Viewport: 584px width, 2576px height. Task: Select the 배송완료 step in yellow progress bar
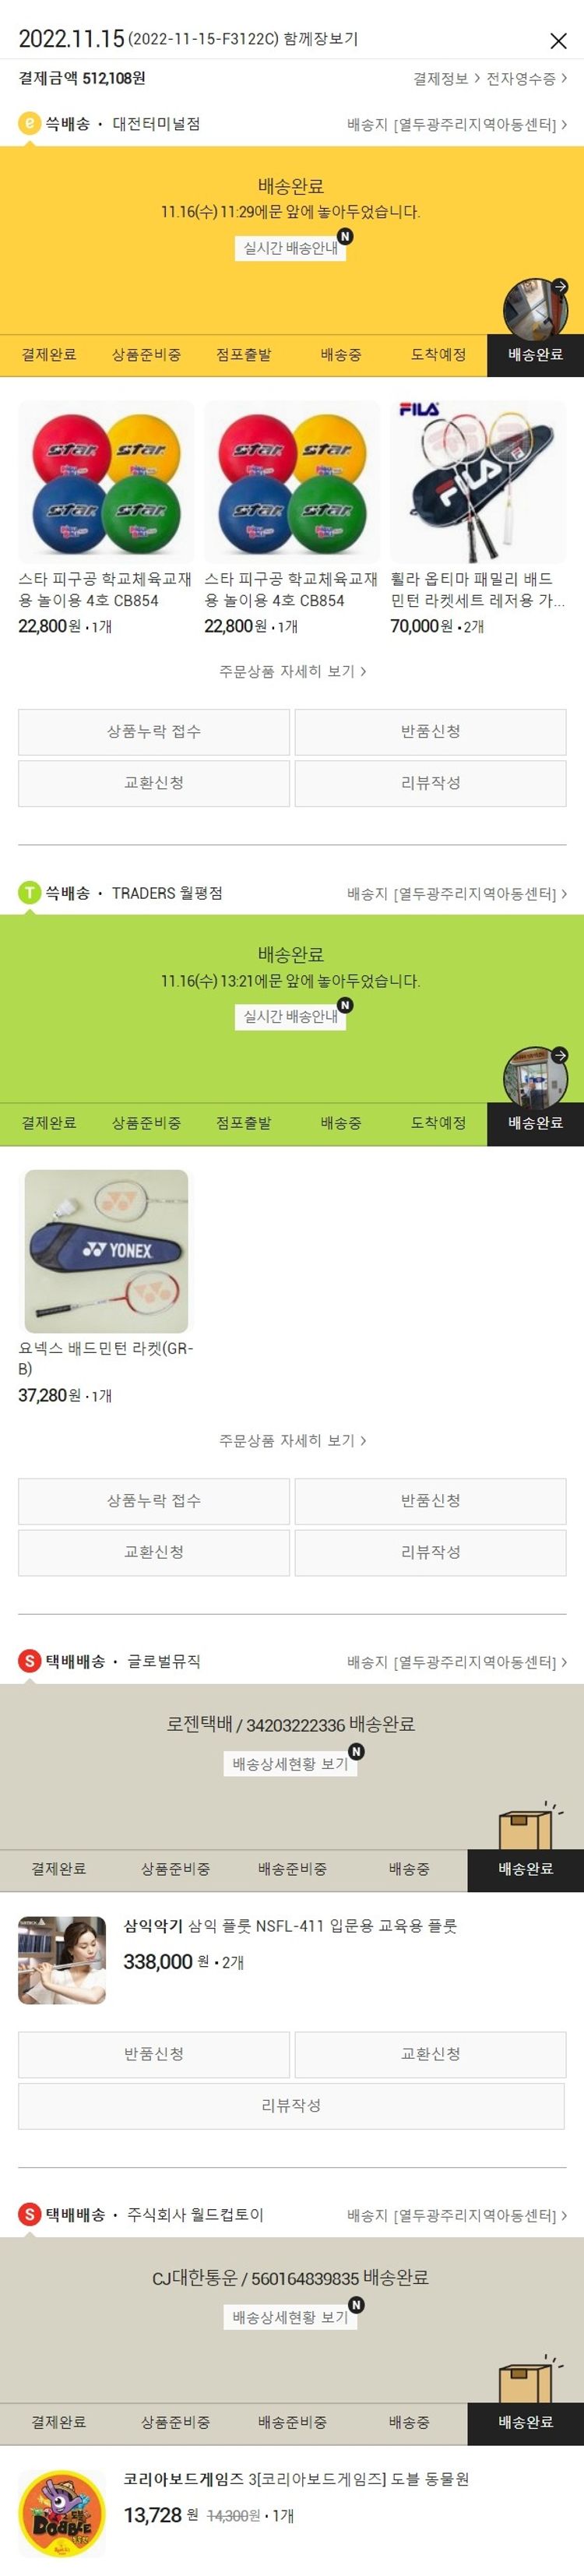point(535,355)
